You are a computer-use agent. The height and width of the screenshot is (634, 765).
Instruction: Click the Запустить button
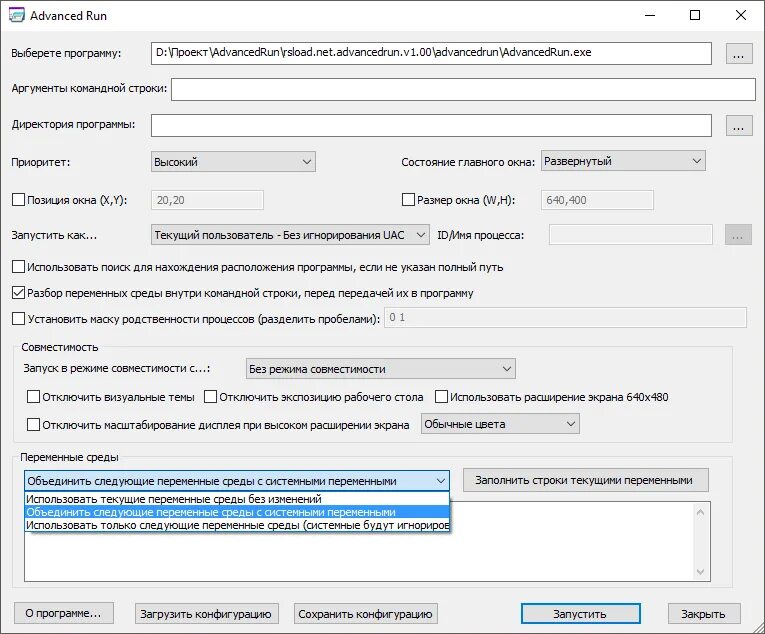(581, 614)
